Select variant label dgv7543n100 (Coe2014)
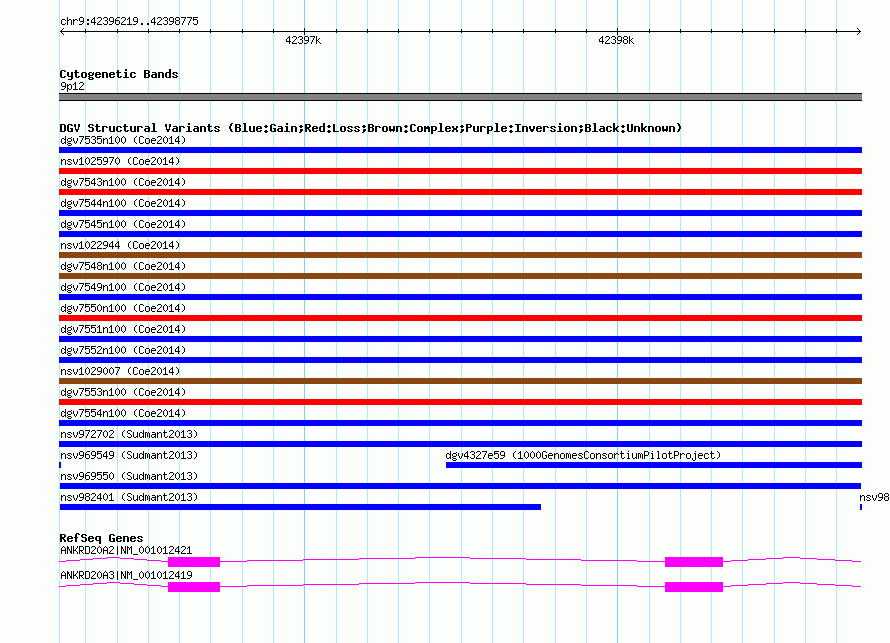 pyautogui.click(x=123, y=182)
